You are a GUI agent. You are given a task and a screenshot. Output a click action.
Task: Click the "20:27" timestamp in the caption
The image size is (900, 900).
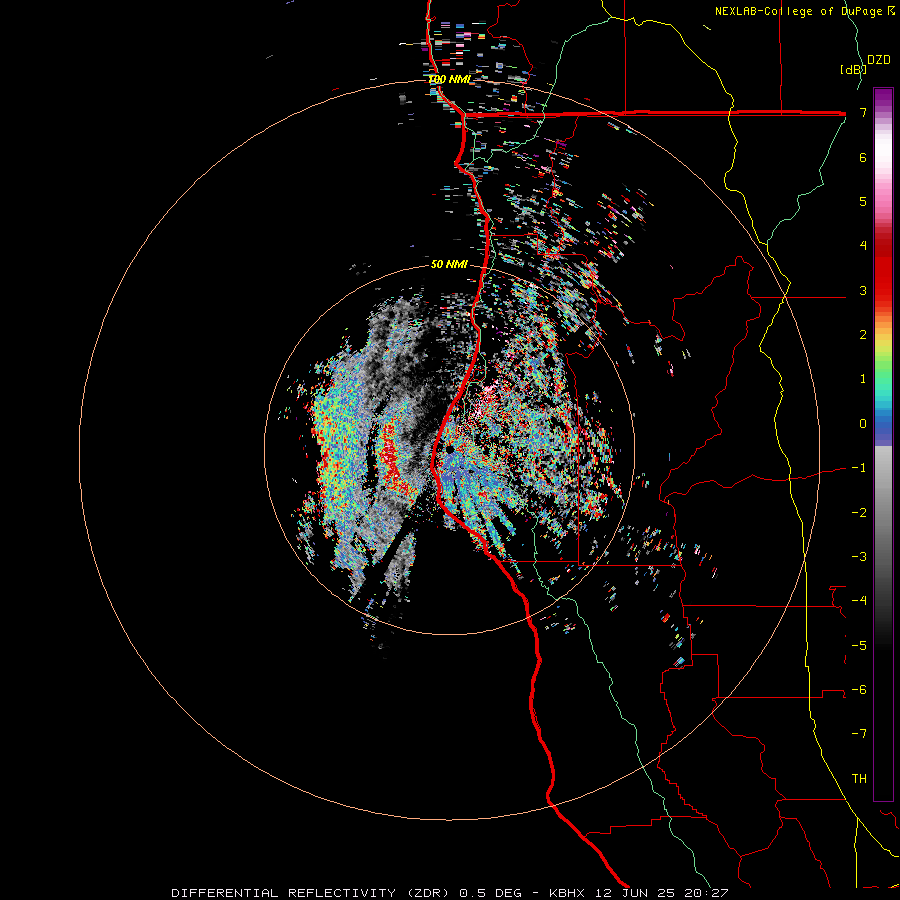[706, 893]
